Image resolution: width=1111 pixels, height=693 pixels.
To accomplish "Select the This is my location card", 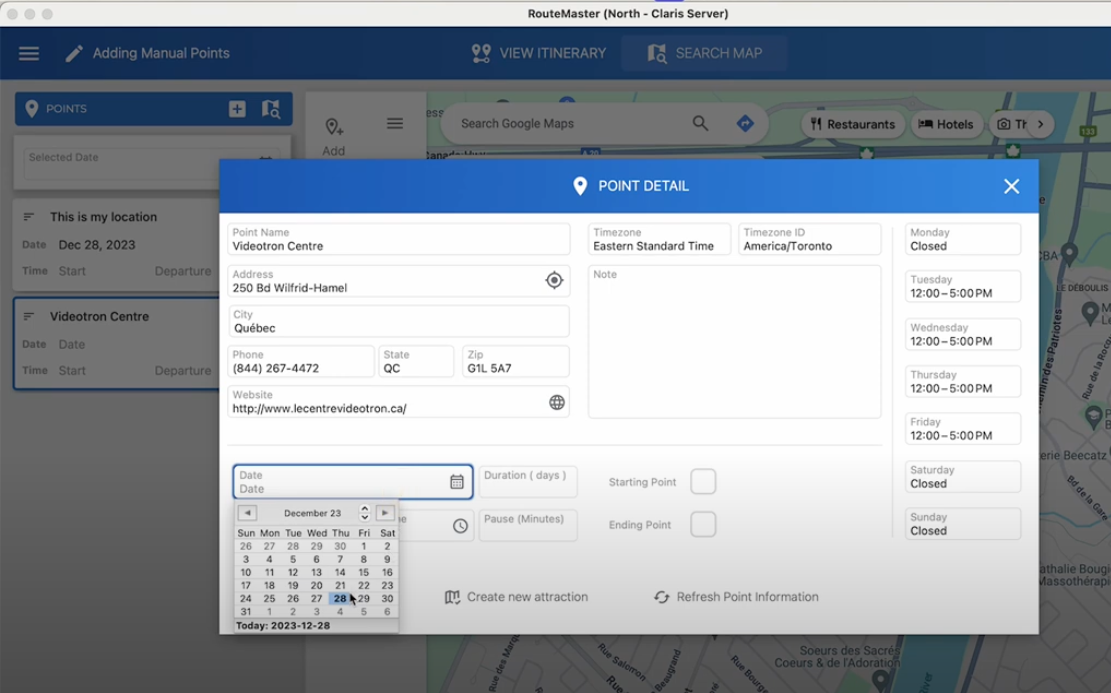I will 117,244.
